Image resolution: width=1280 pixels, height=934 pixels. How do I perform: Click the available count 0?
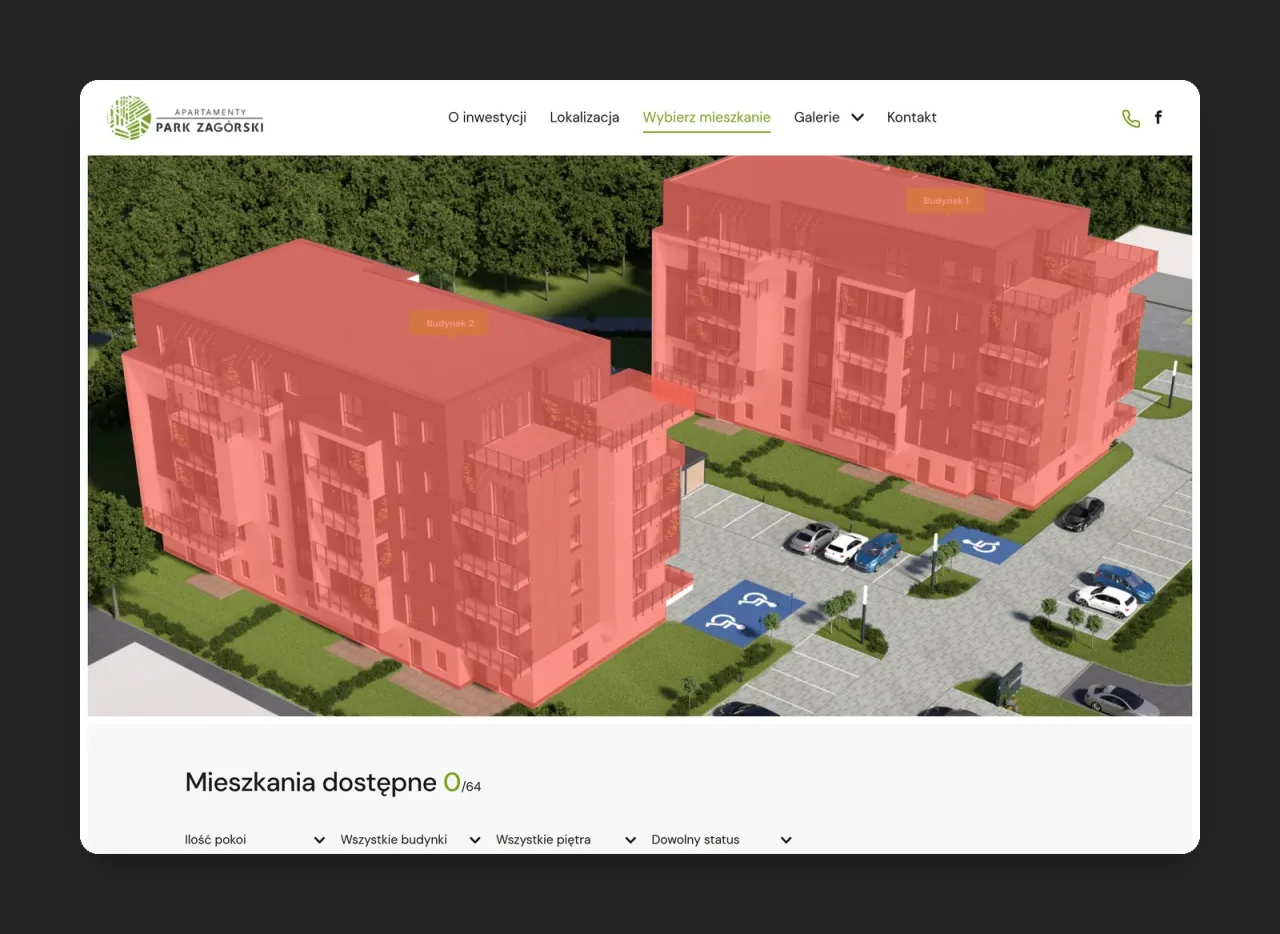pos(452,783)
